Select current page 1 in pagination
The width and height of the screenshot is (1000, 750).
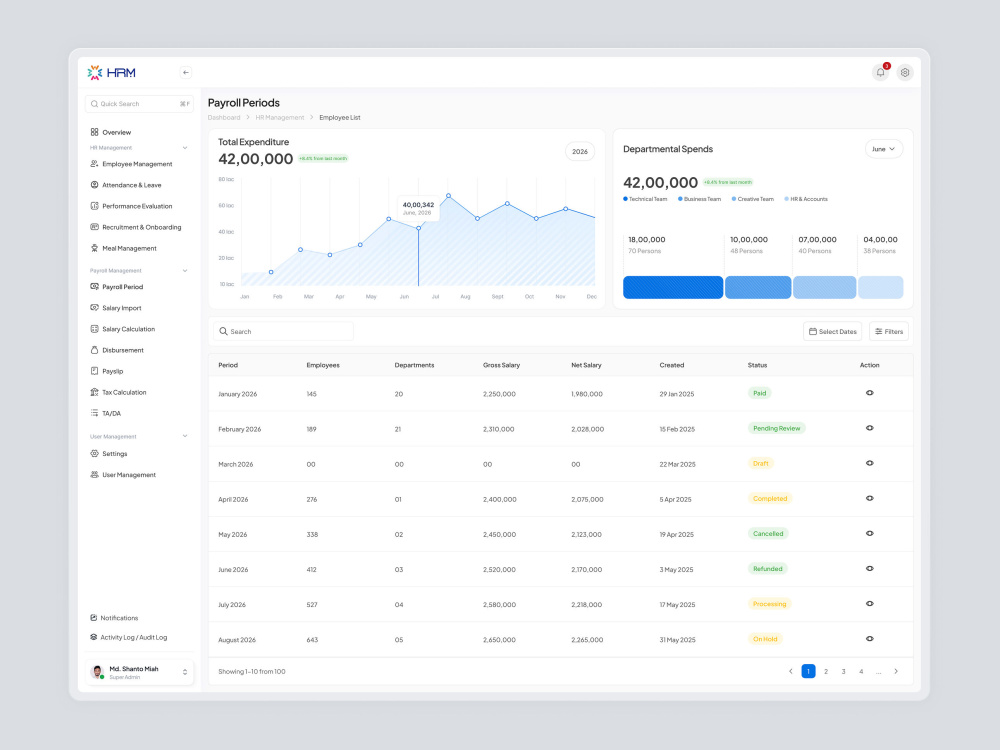(808, 672)
